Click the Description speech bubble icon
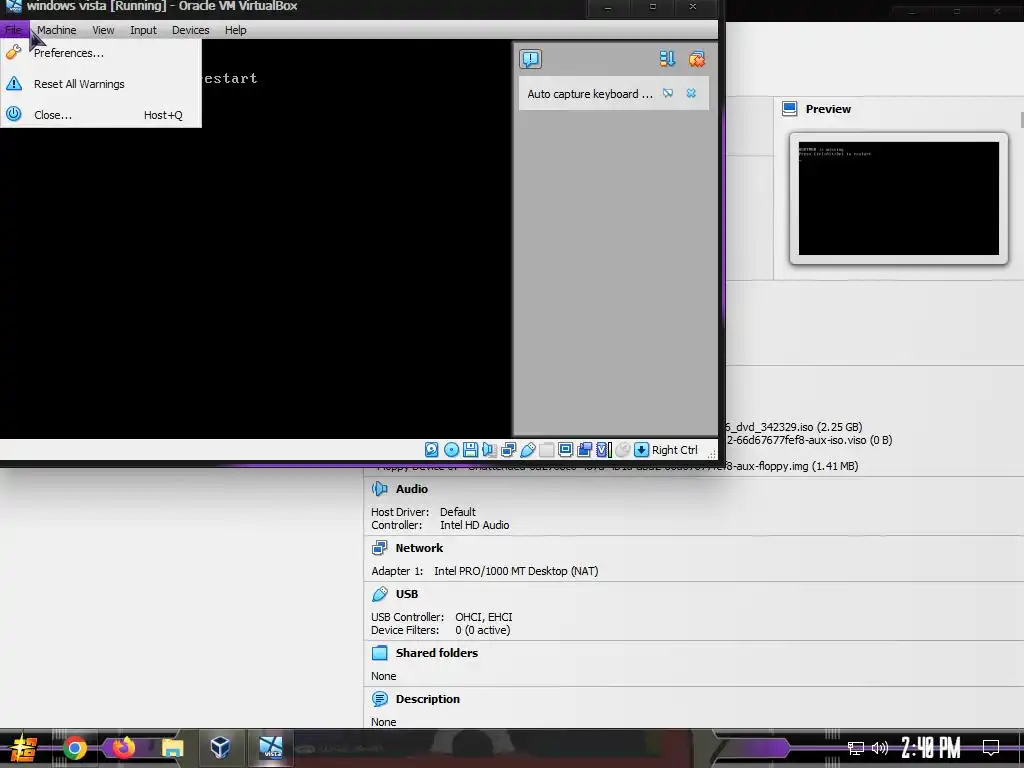 tap(379, 699)
